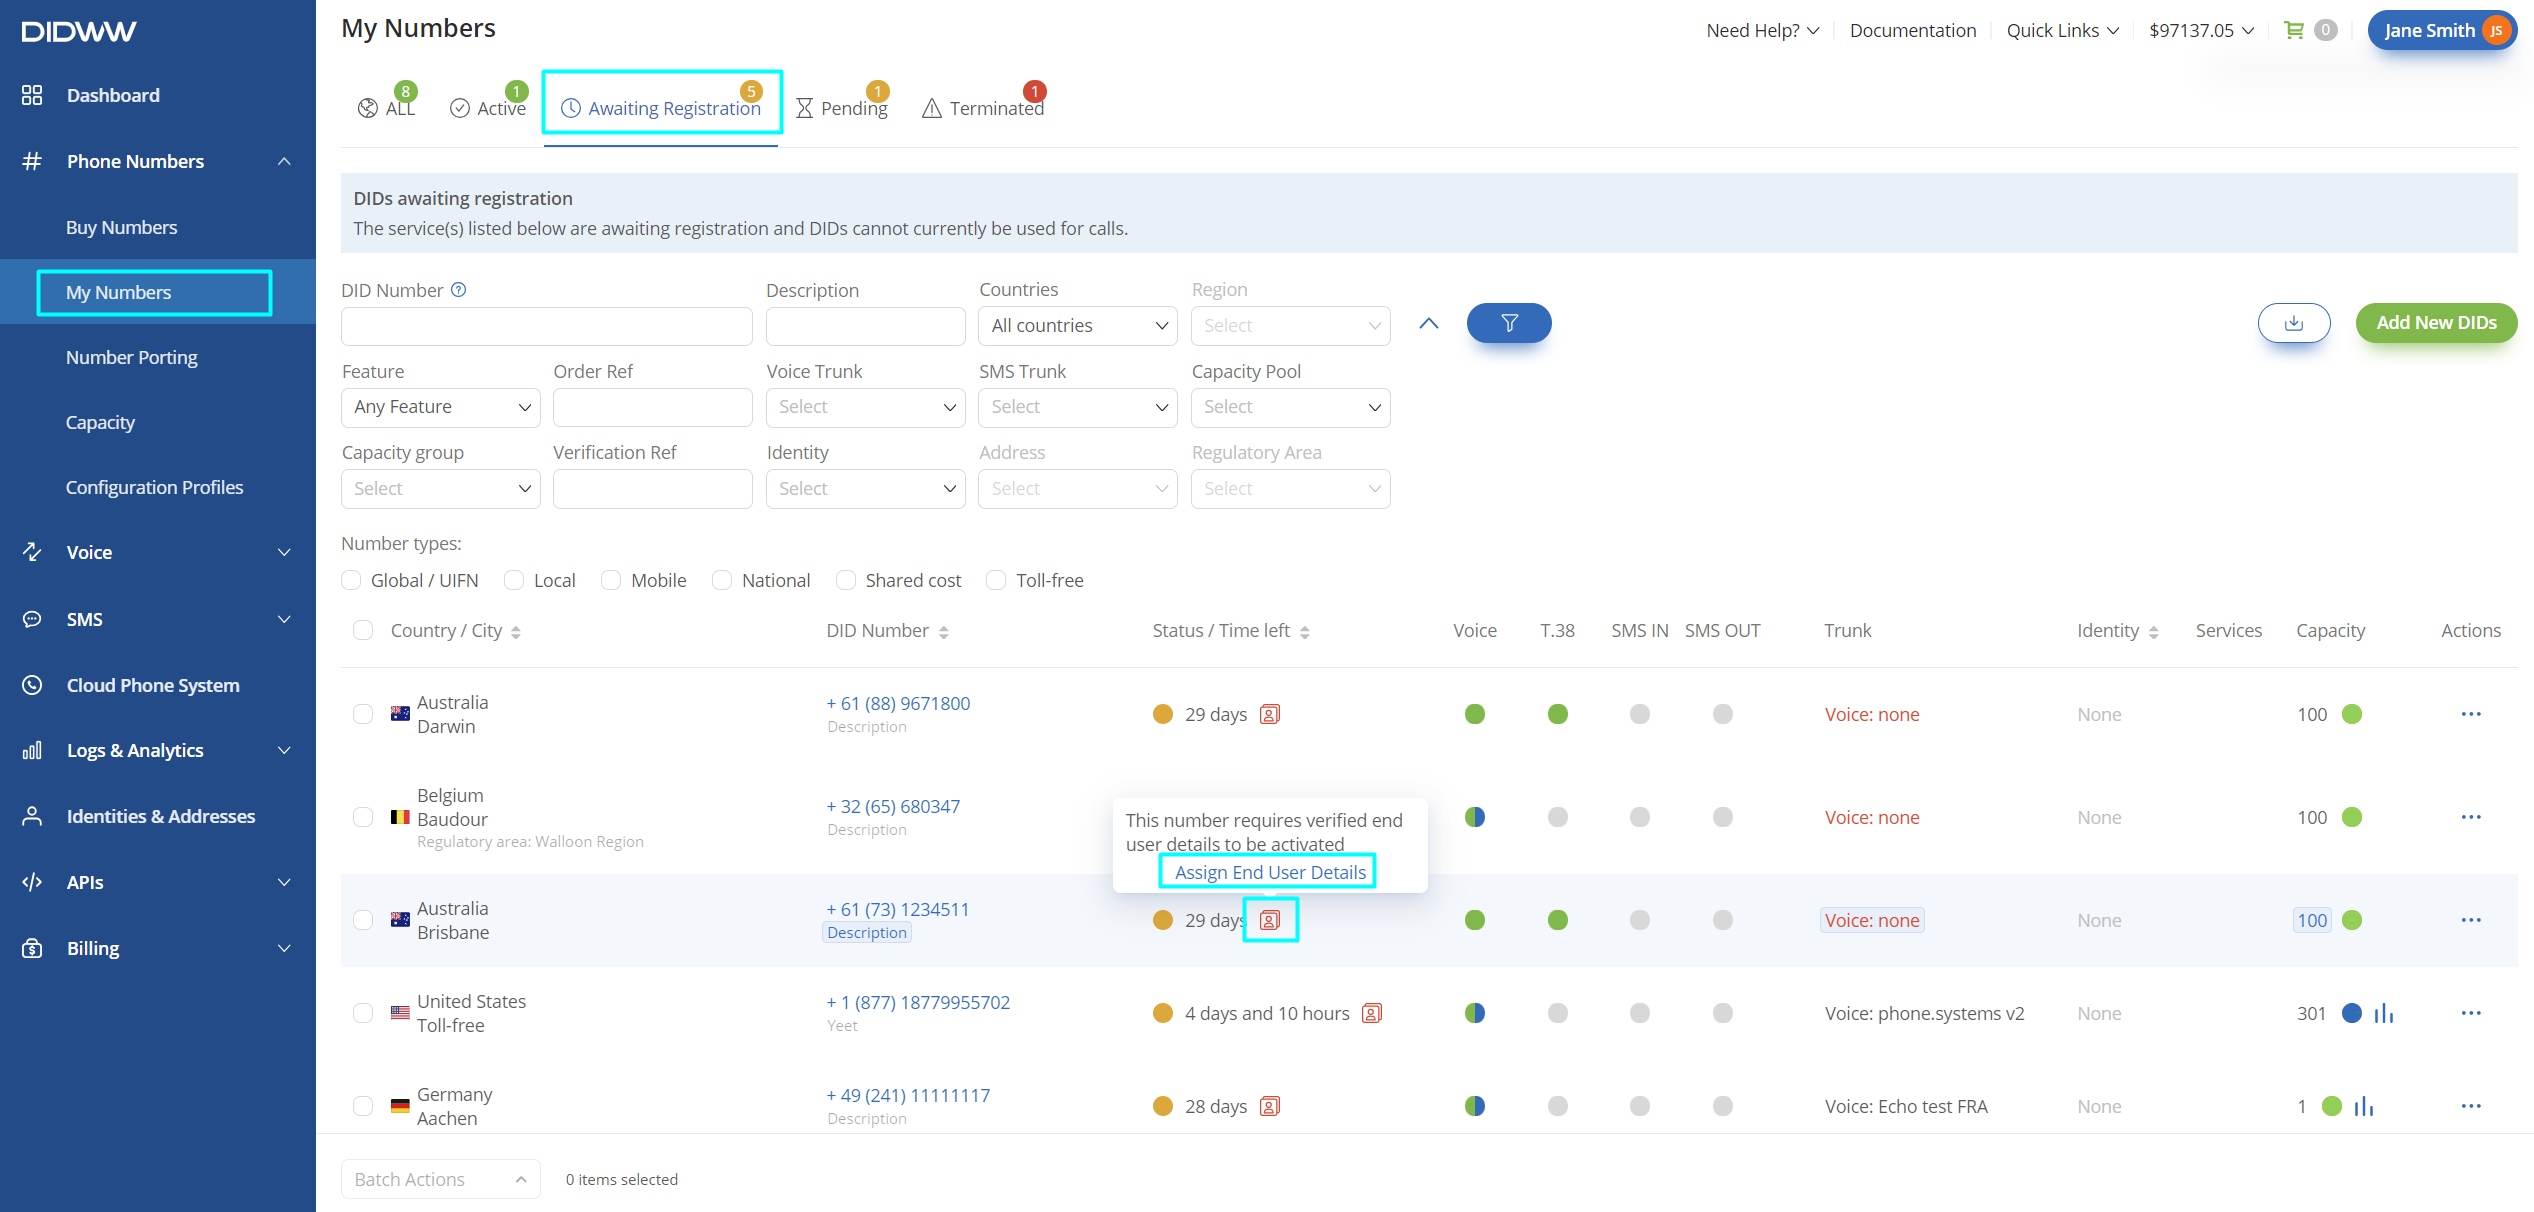The width and height of the screenshot is (2534, 1212).
Task: Open the Countries dropdown
Action: (1078, 326)
